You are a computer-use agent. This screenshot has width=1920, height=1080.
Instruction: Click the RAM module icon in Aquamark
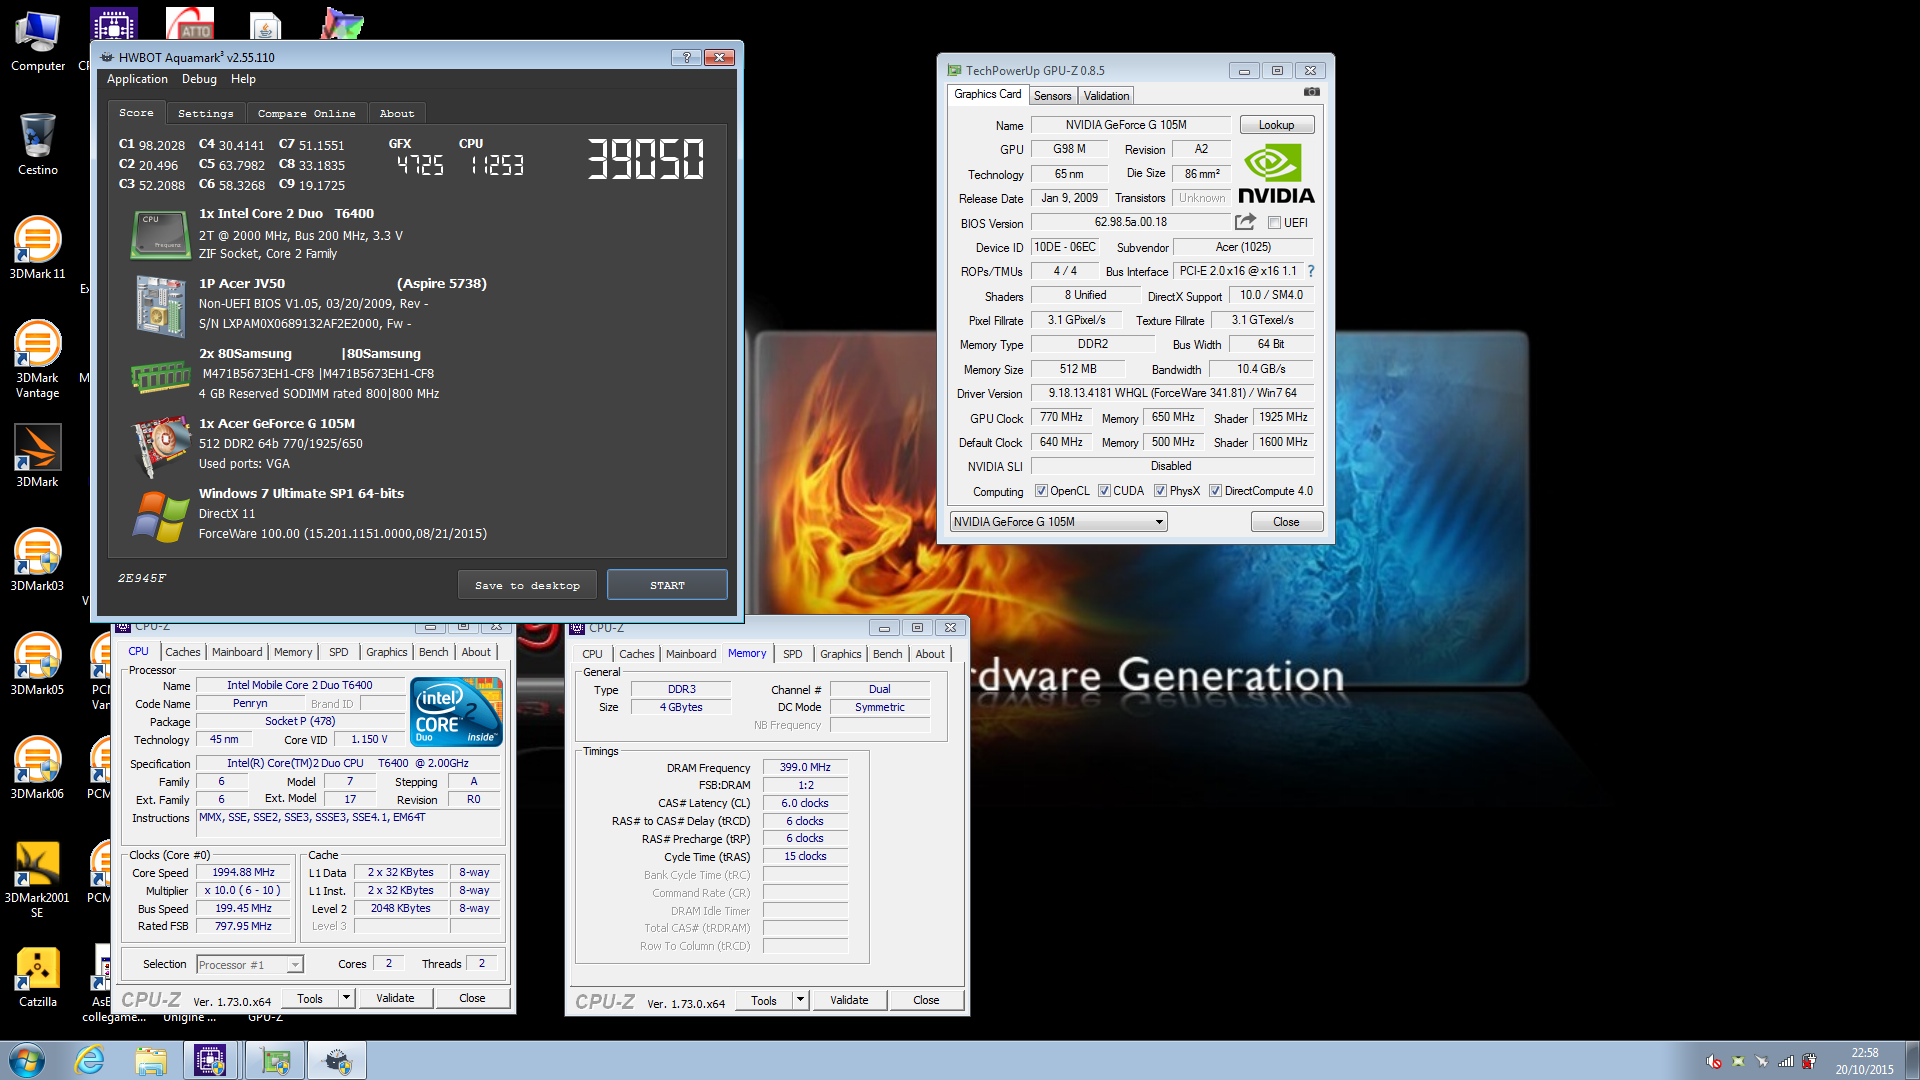coord(160,377)
